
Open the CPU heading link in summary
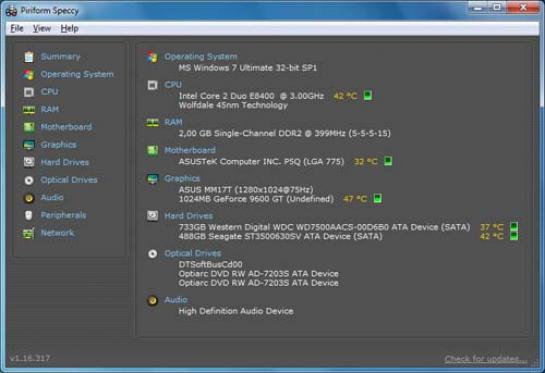pos(173,85)
